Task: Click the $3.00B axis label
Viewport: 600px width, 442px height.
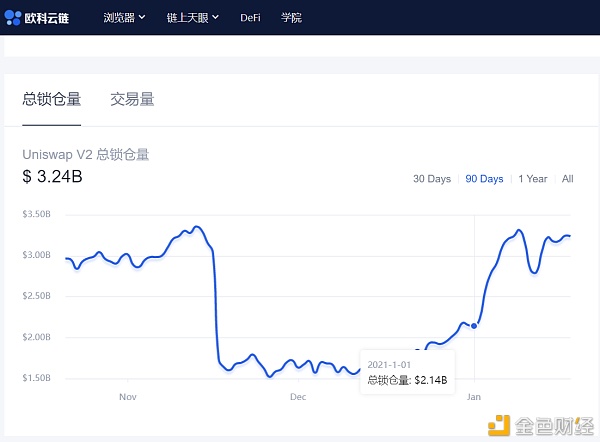Action: (x=36, y=255)
